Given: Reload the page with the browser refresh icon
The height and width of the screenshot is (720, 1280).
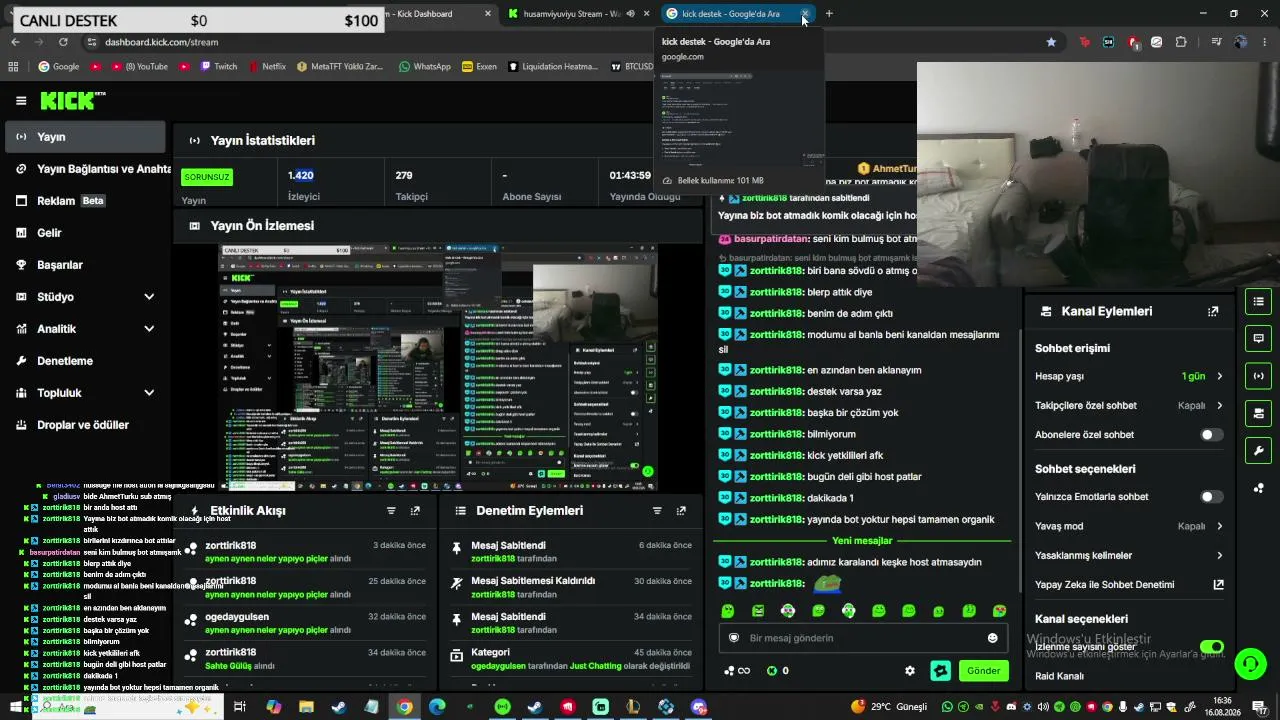Looking at the screenshot, I should pos(63,42).
